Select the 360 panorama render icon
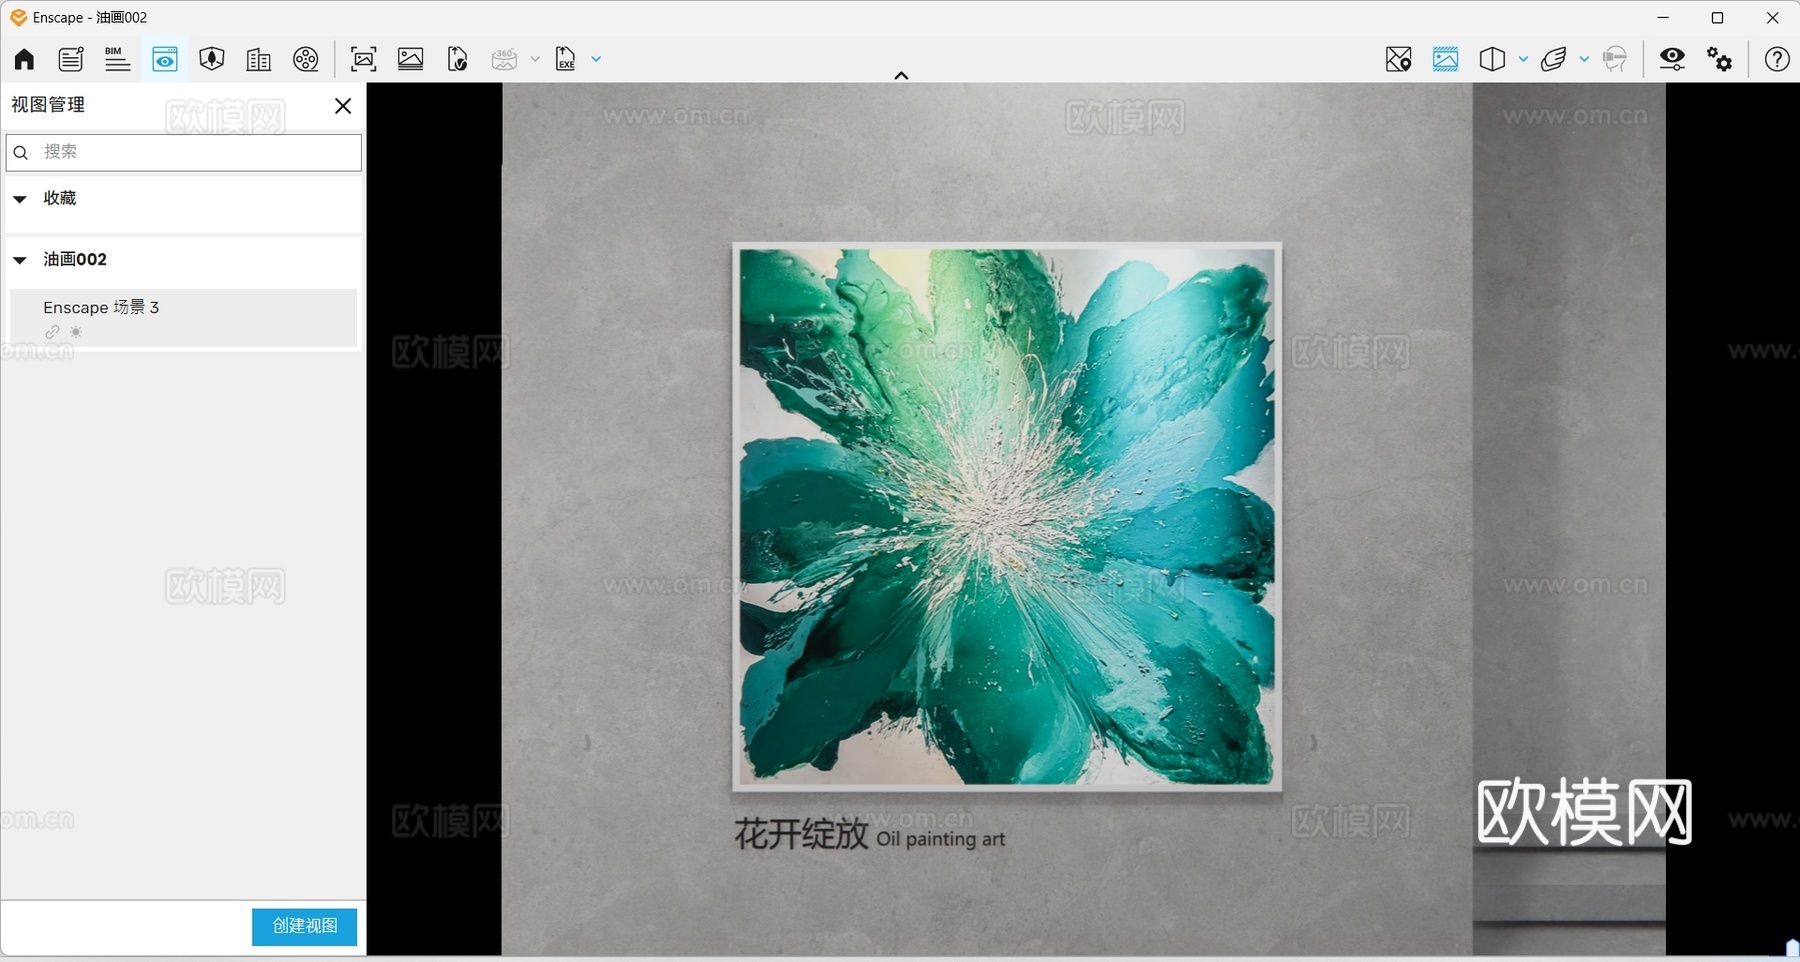The width and height of the screenshot is (1800, 962). point(505,59)
